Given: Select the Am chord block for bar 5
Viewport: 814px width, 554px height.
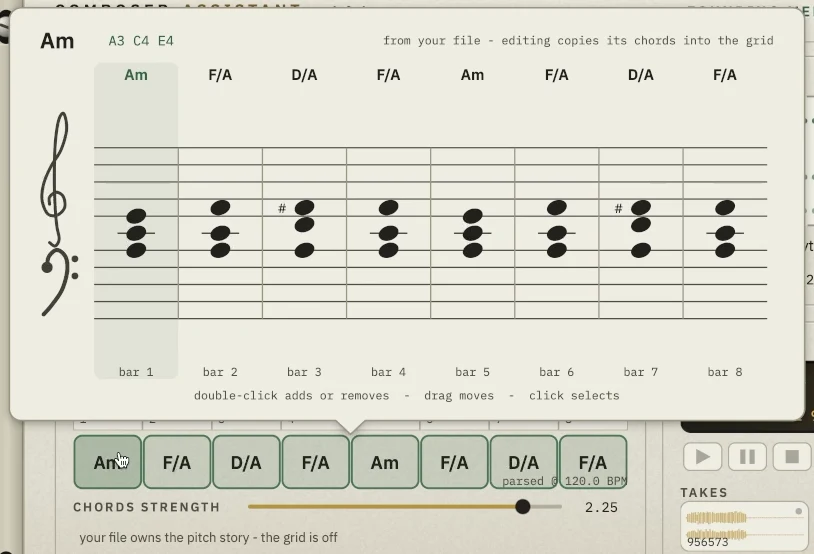Looking at the screenshot, I should (385, 462).
